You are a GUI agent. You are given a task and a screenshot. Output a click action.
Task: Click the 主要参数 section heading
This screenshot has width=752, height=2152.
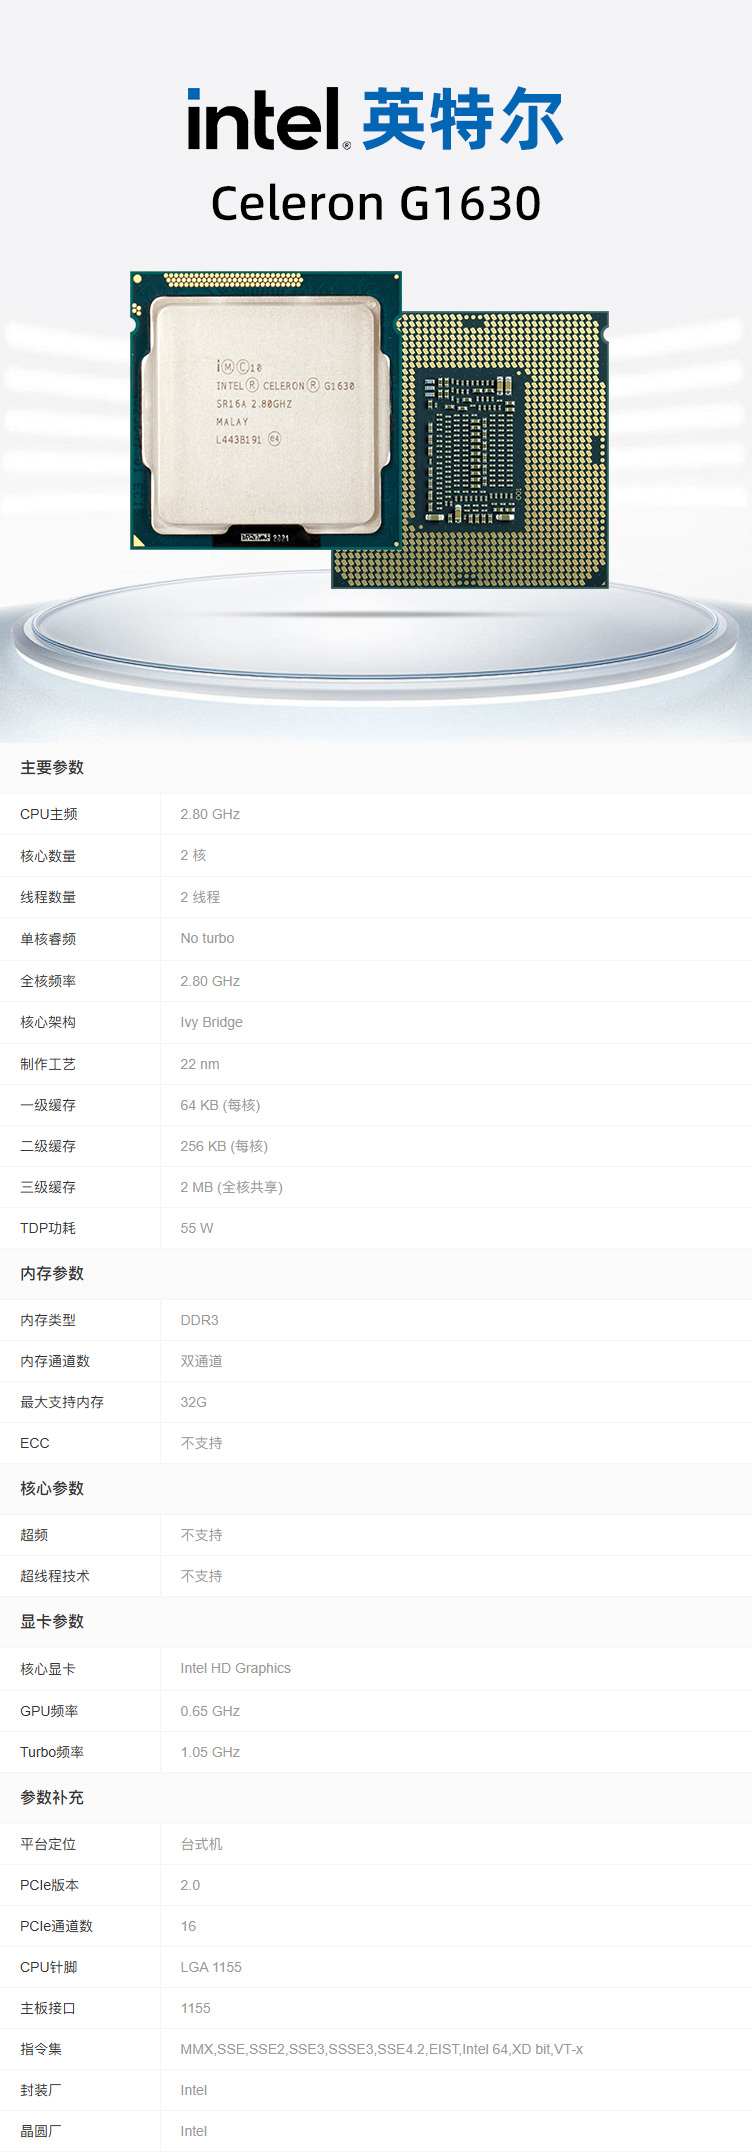coord(52,767)
